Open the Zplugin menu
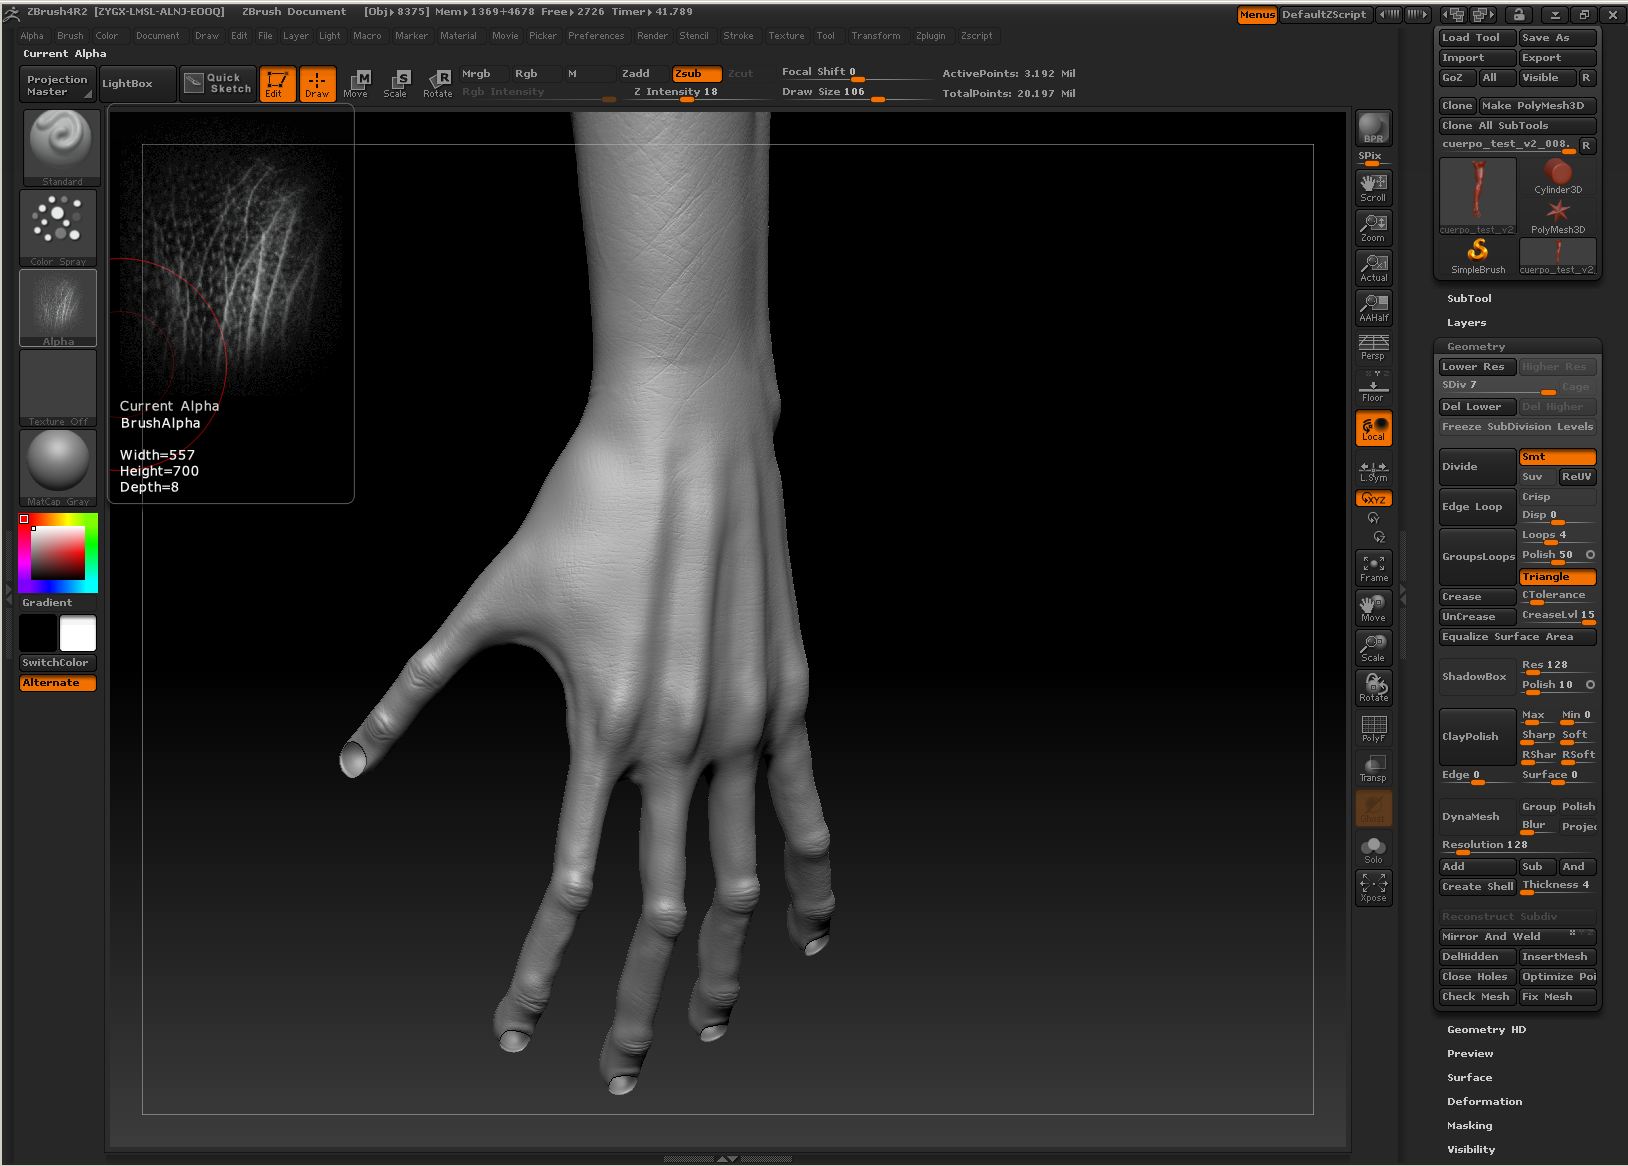Image resolution: width=1628 pixels, height=1166 pixels. coord(930,36)
